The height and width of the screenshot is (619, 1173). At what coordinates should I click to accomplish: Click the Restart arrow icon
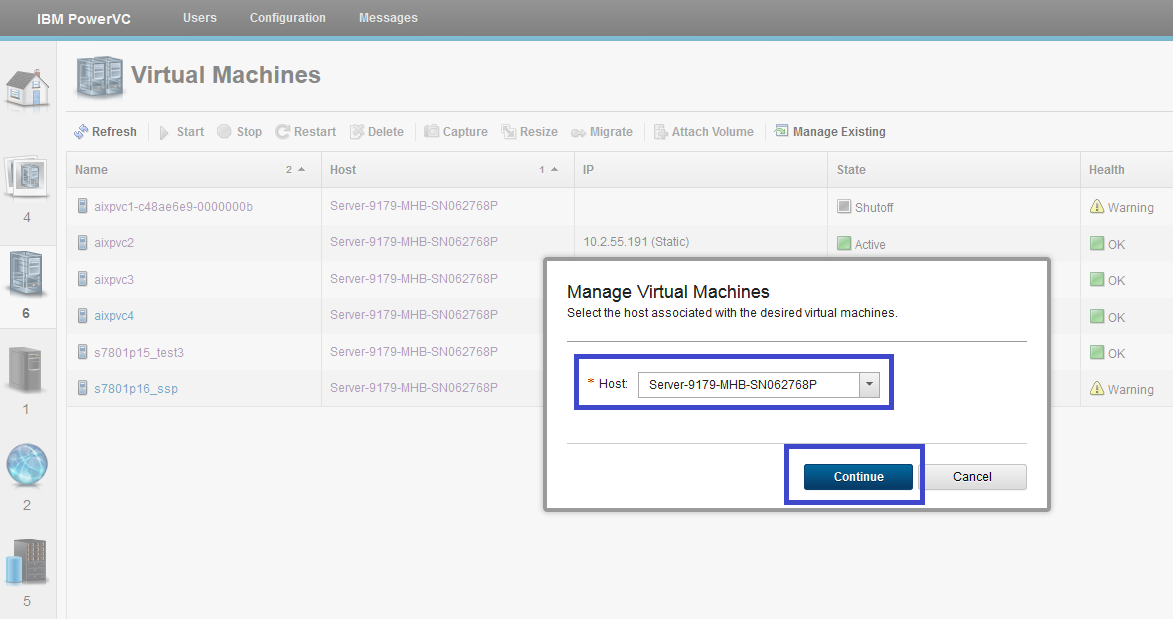(282, 132)
